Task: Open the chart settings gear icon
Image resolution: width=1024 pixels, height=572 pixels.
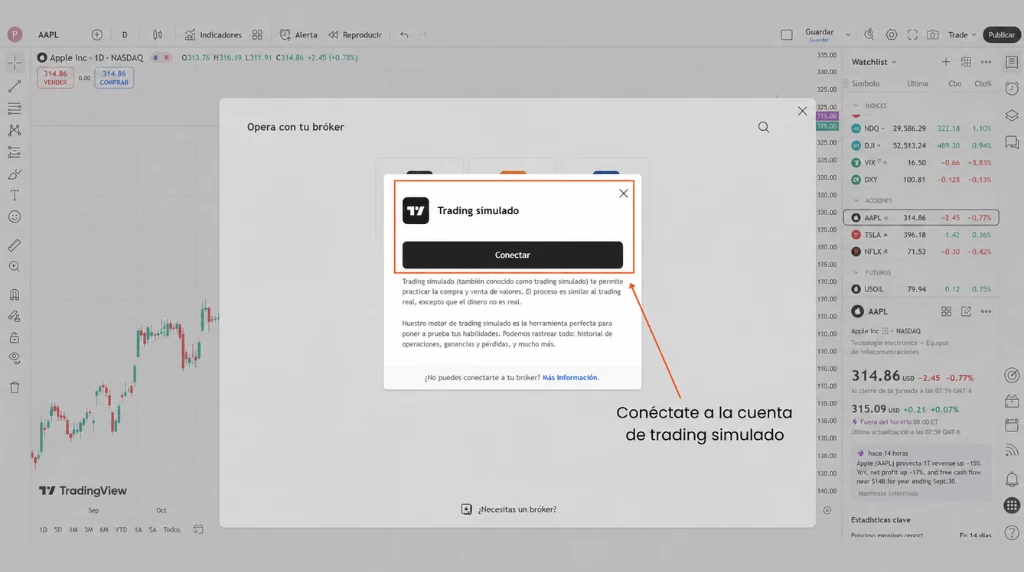Action: click(891, 35)
